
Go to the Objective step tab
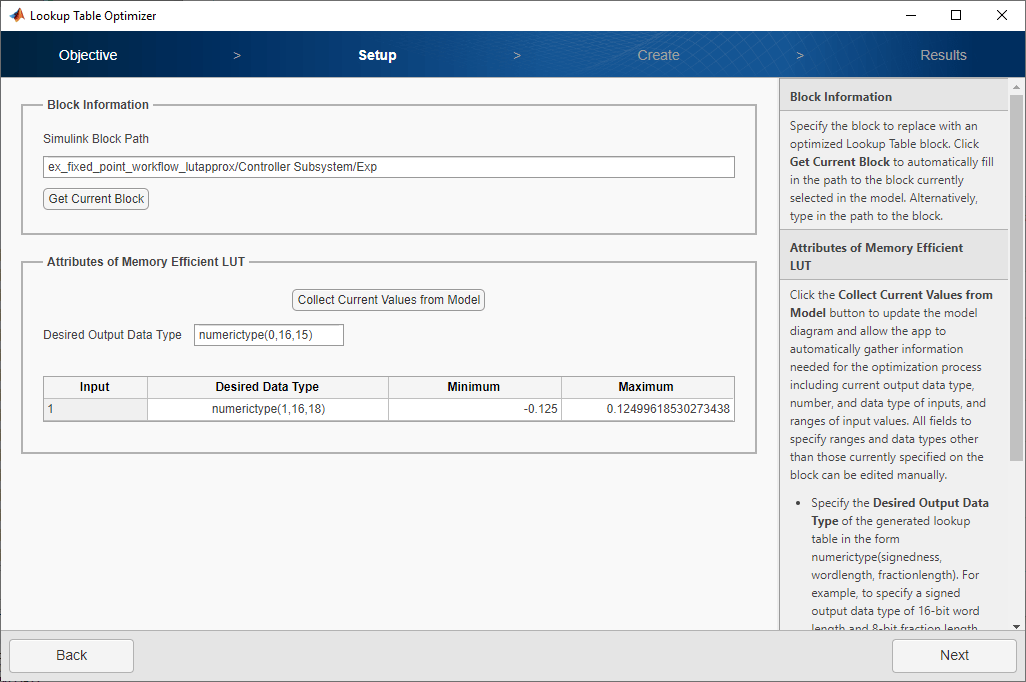pyautogui.click(x=88, y=55)
